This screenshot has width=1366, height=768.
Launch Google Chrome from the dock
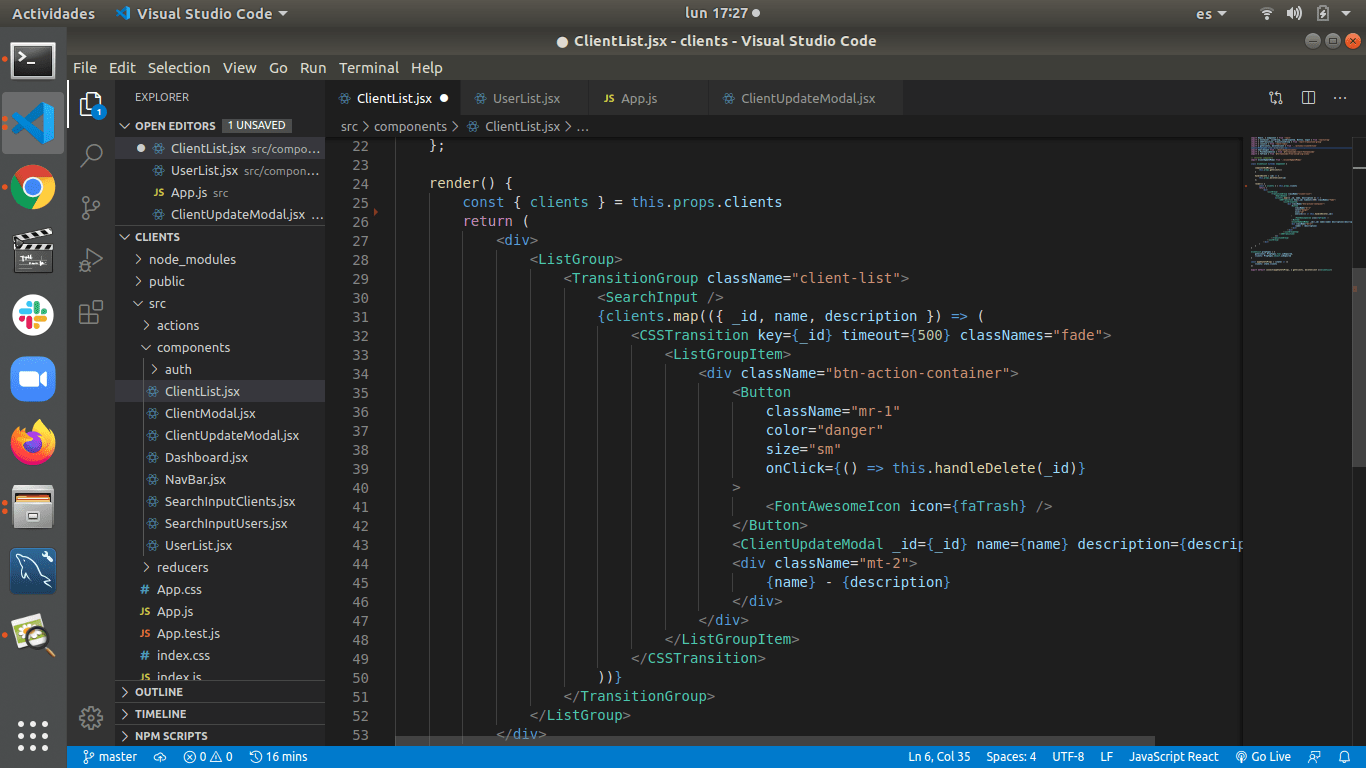[33, 187]
